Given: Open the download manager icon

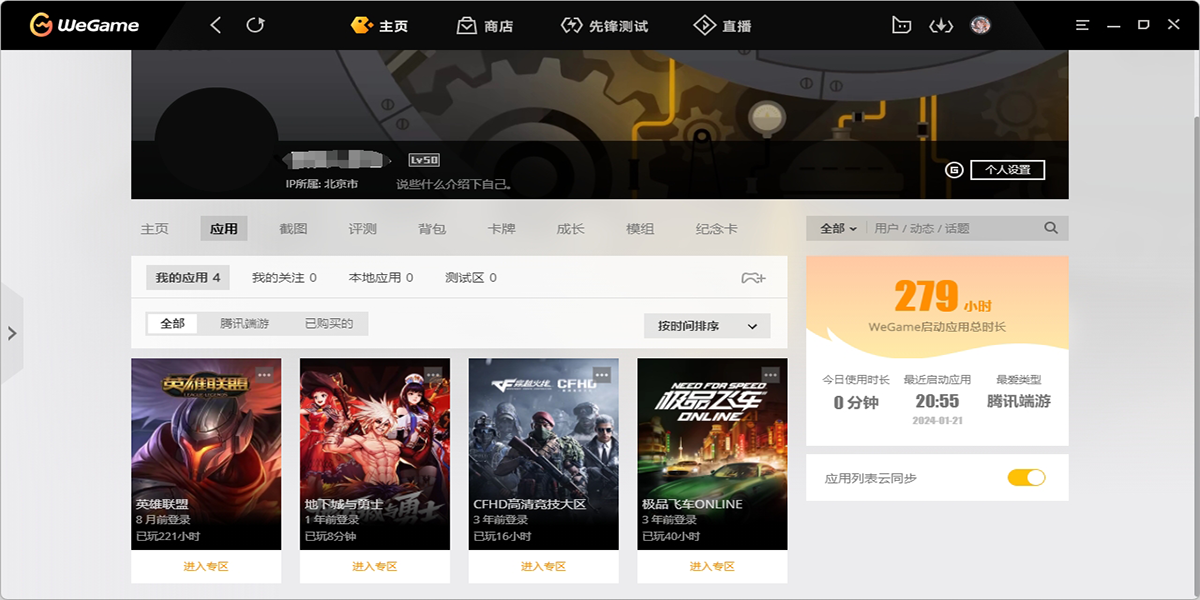Looking at the screenshot, I should coord(941,26).
